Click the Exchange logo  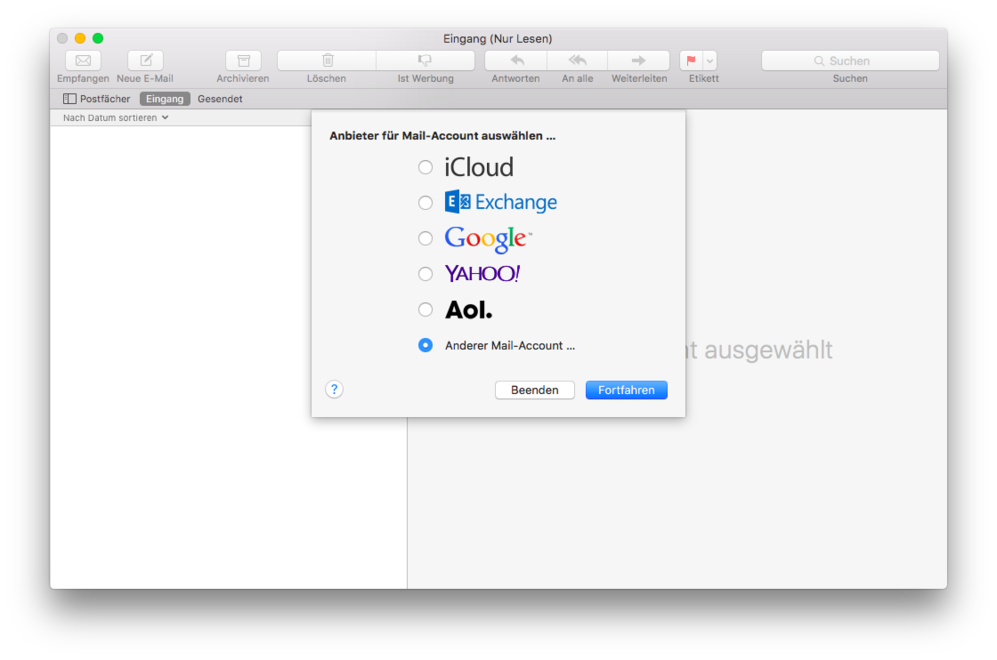[500, 202]
